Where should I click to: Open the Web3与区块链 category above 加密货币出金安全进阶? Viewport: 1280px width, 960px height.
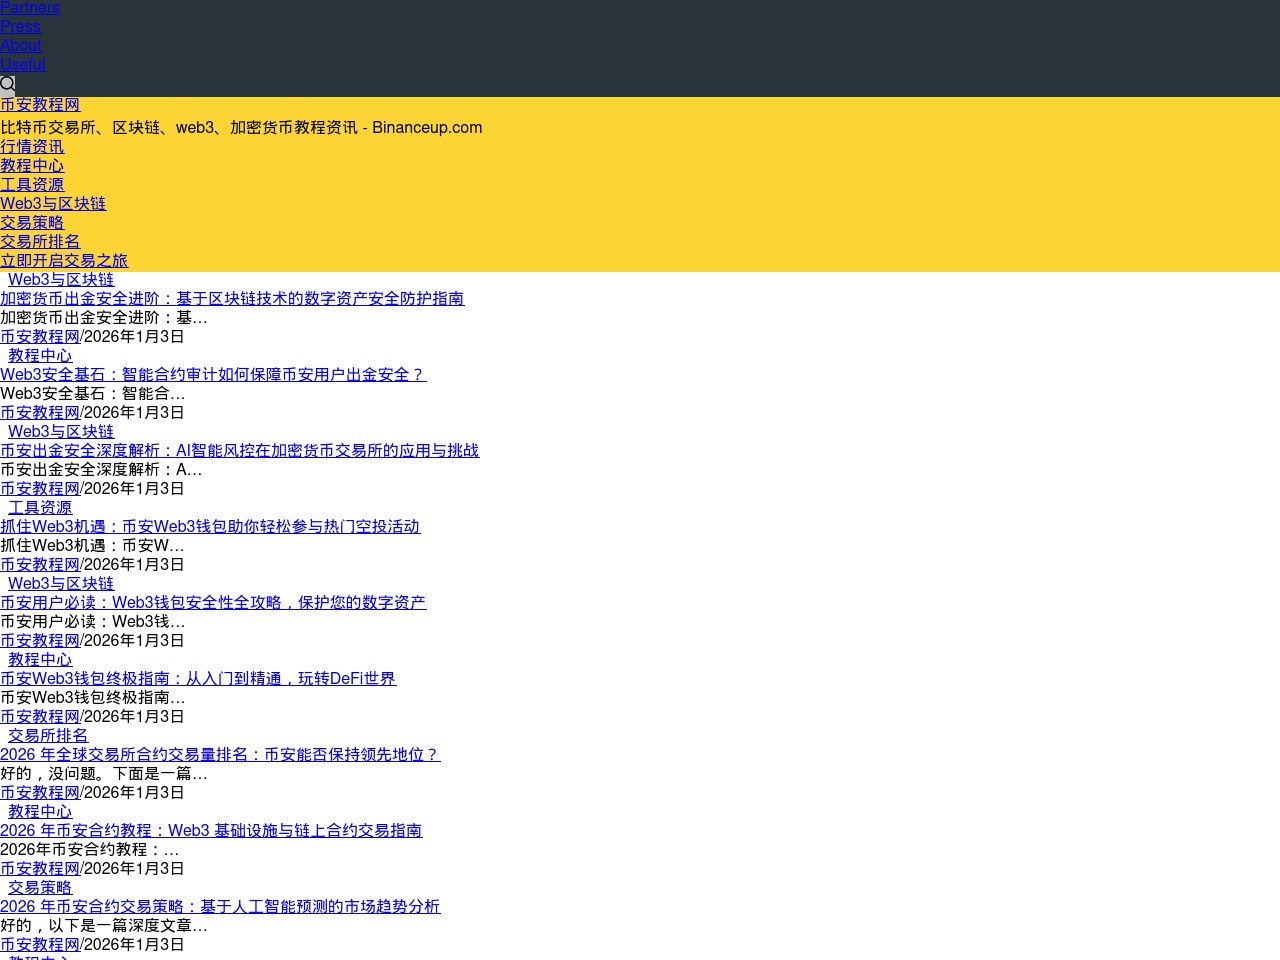tap(61, 280)
